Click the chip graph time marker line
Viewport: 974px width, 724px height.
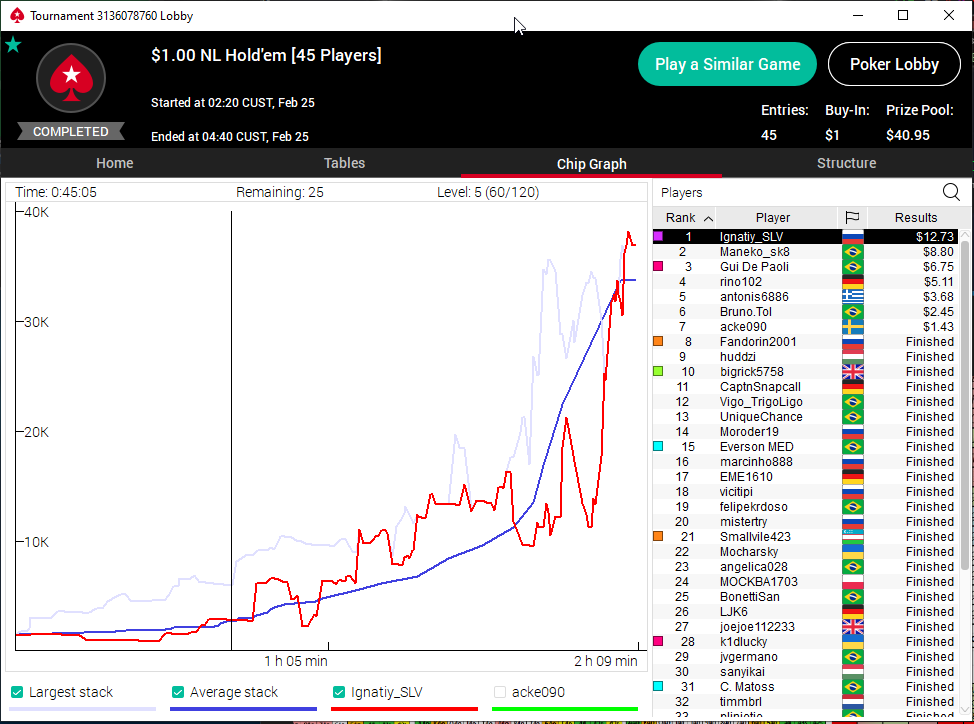point(232,430)
